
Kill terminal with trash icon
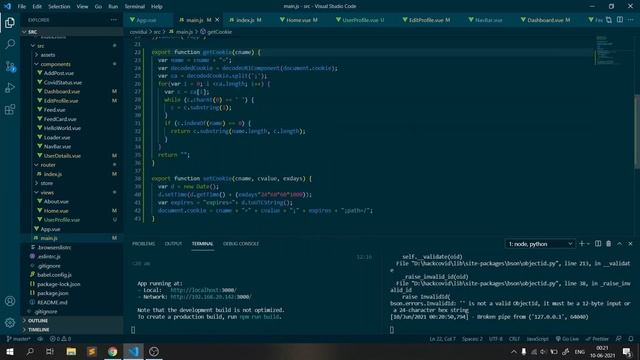click(x=609, y=244)
